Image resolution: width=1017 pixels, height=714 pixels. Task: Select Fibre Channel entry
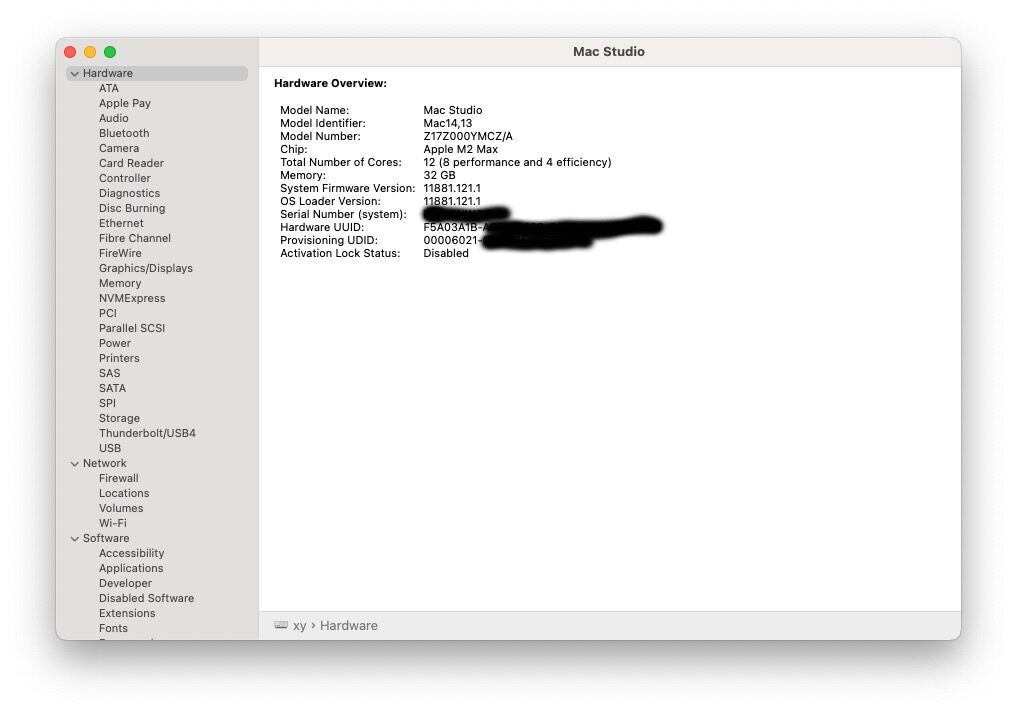point(135,238)
